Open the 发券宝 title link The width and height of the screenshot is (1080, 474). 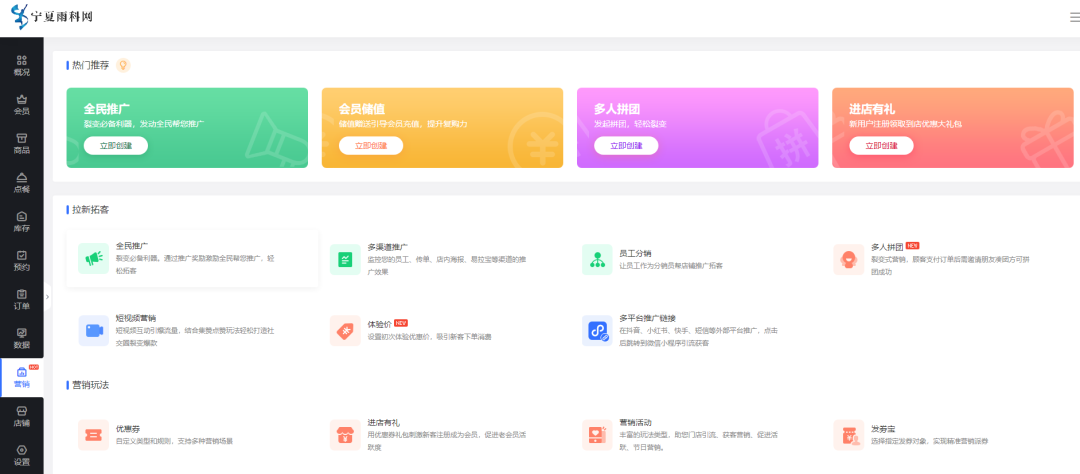(883, 428)
